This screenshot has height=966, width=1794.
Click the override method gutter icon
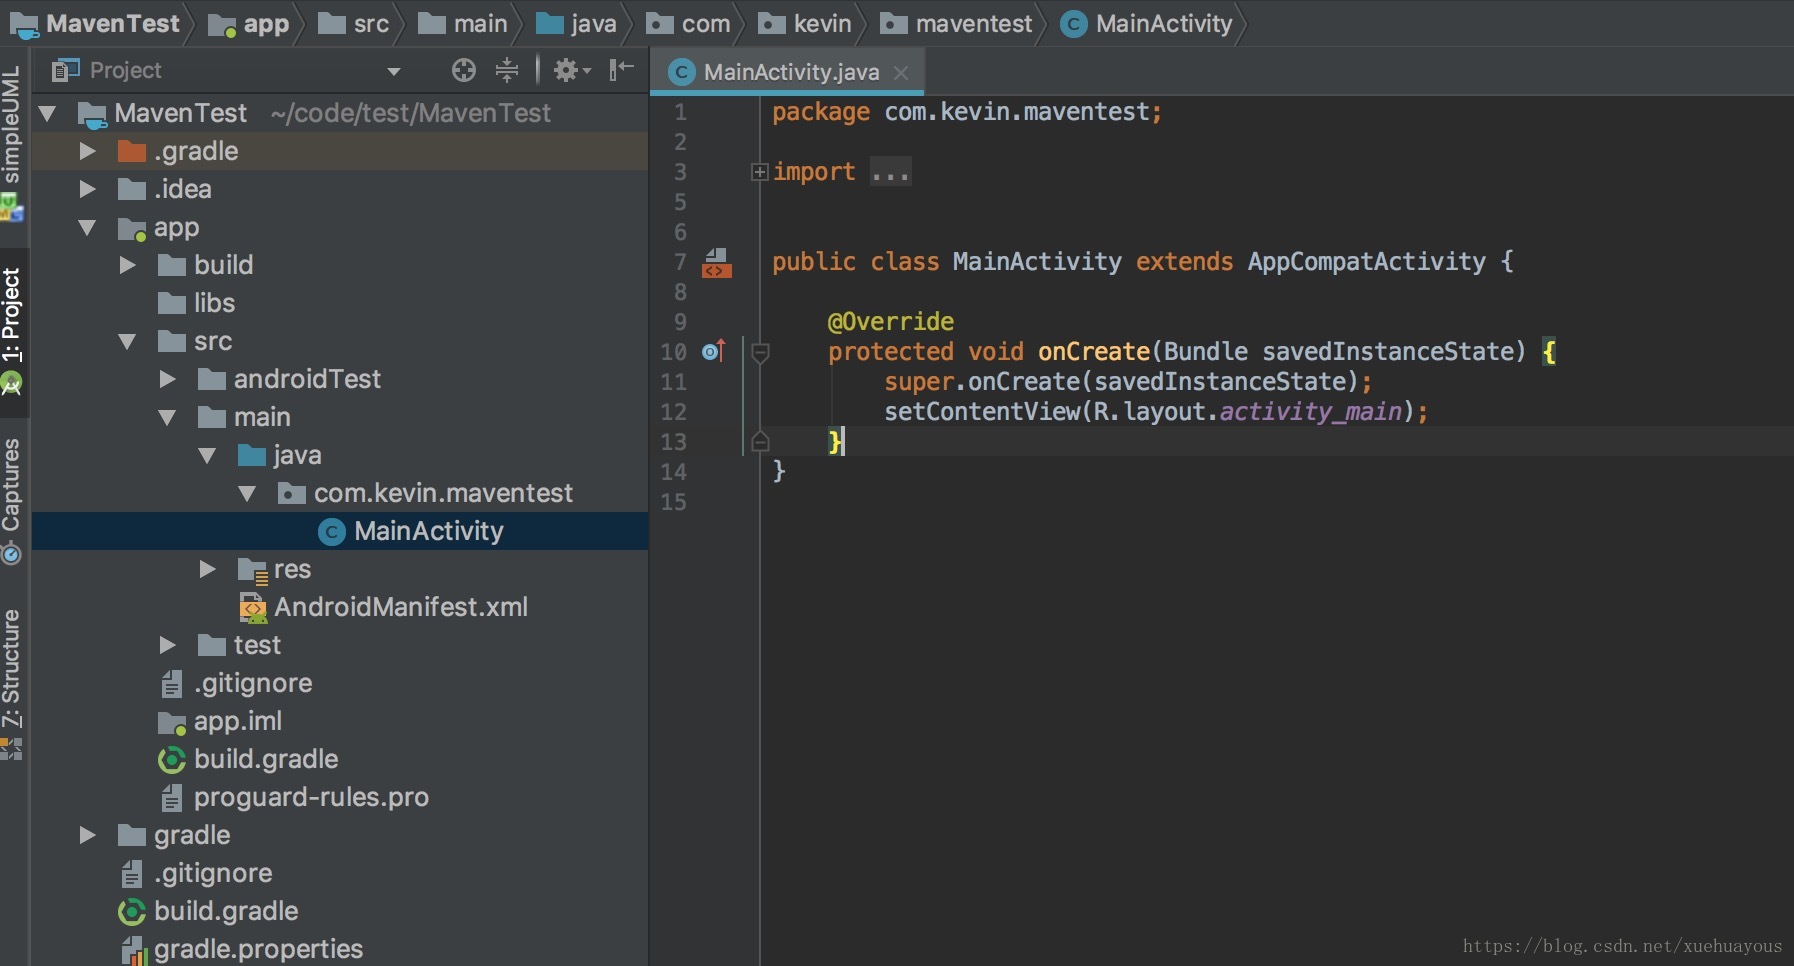pyautogui.click(x=713, y=351)
